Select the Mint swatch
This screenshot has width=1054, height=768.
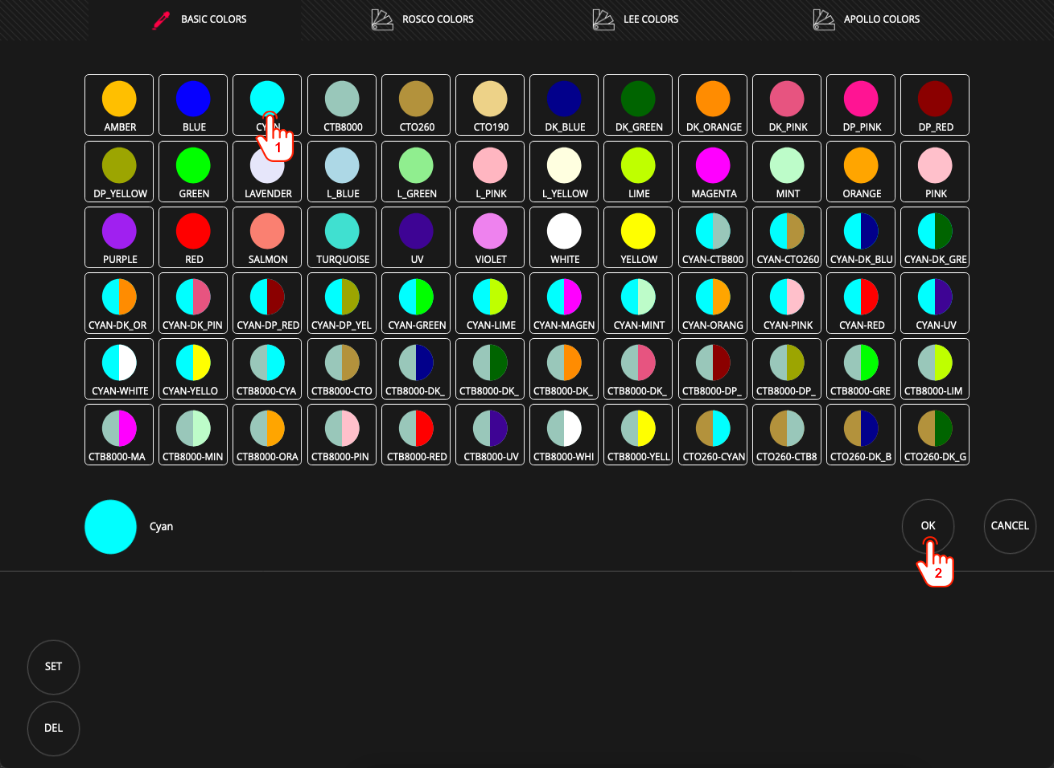pos(786,171)
